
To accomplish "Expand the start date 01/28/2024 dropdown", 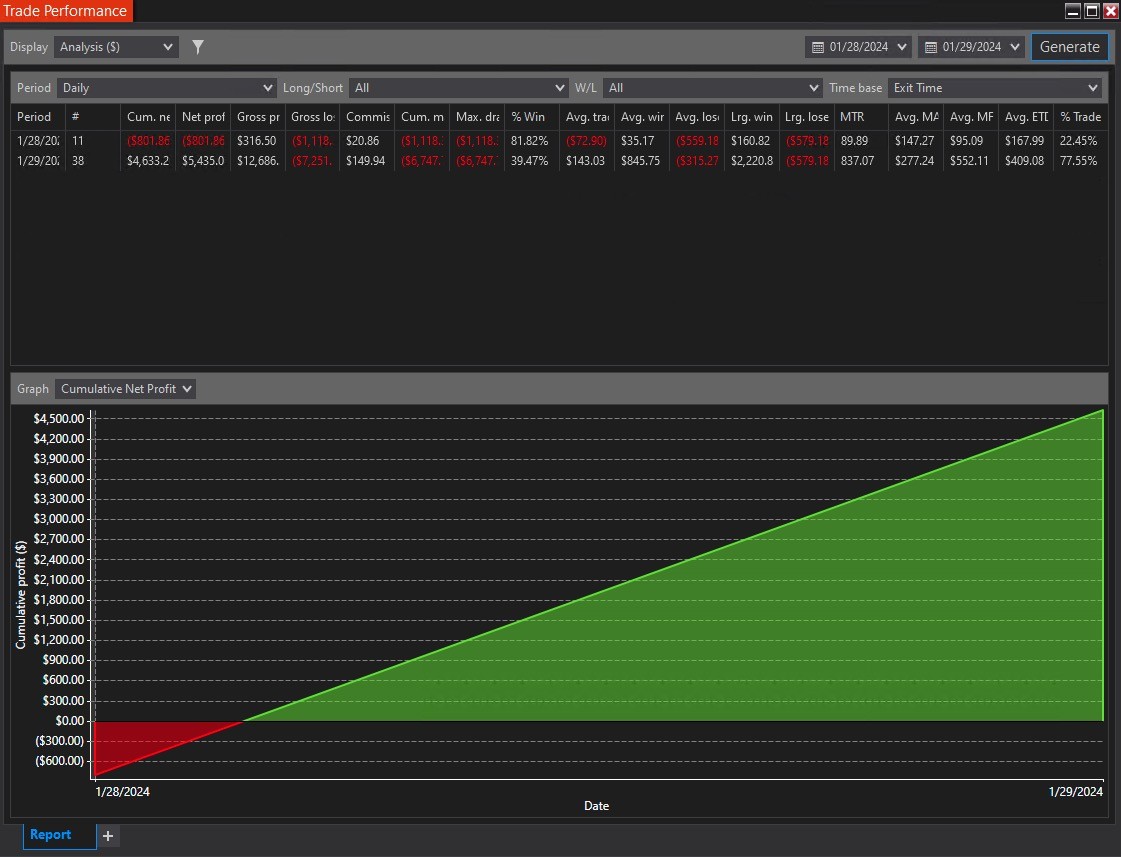I will click(x=902, y=47).
